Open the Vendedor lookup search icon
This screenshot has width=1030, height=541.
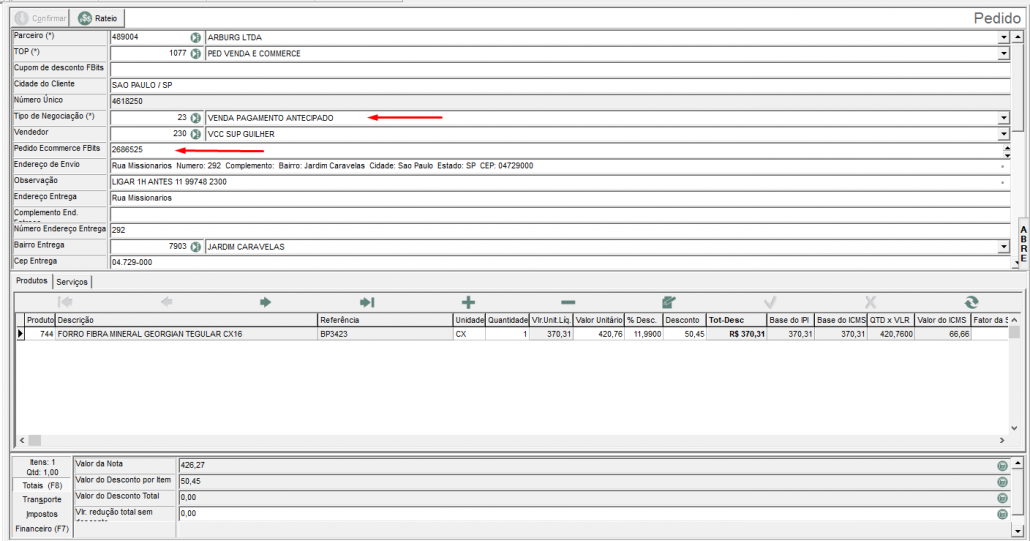[x=196, y=133]
